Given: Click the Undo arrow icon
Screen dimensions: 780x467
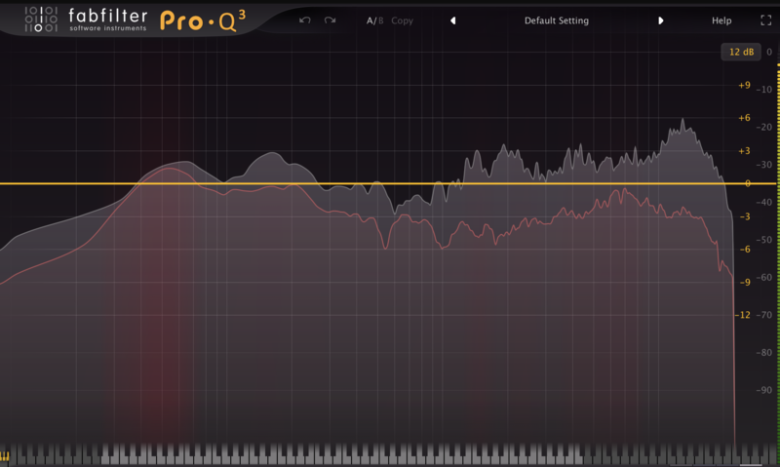Looking at the screenshot, I should tap(305, 20).
